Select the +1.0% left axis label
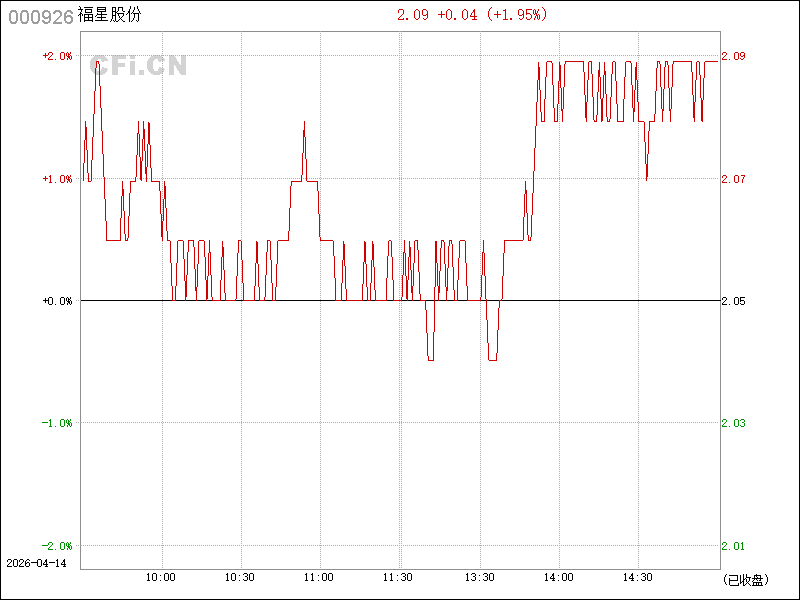This screenshot has width=800, height=600. [57, 179]
